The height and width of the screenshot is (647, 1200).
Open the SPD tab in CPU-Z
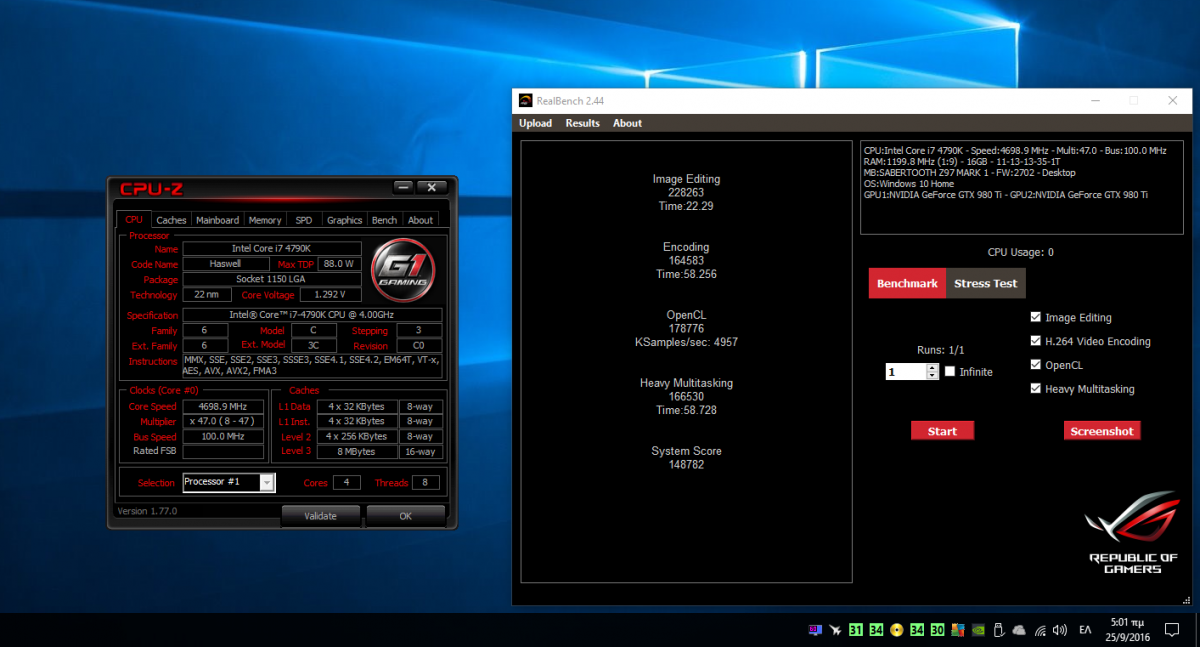304,220
